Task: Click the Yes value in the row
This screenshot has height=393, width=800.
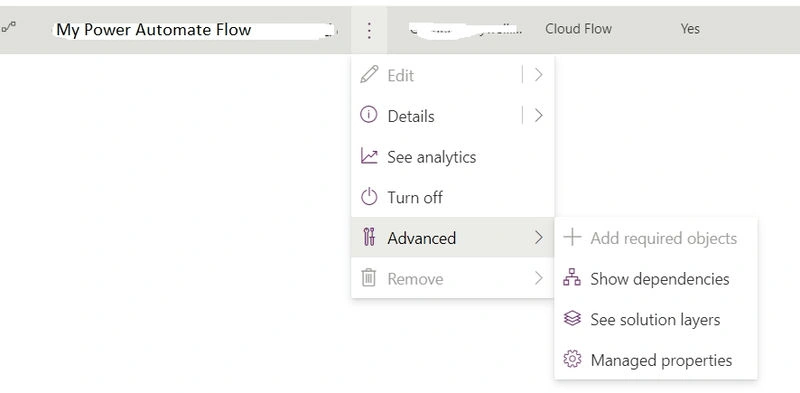Action: (x=690, y=29)
